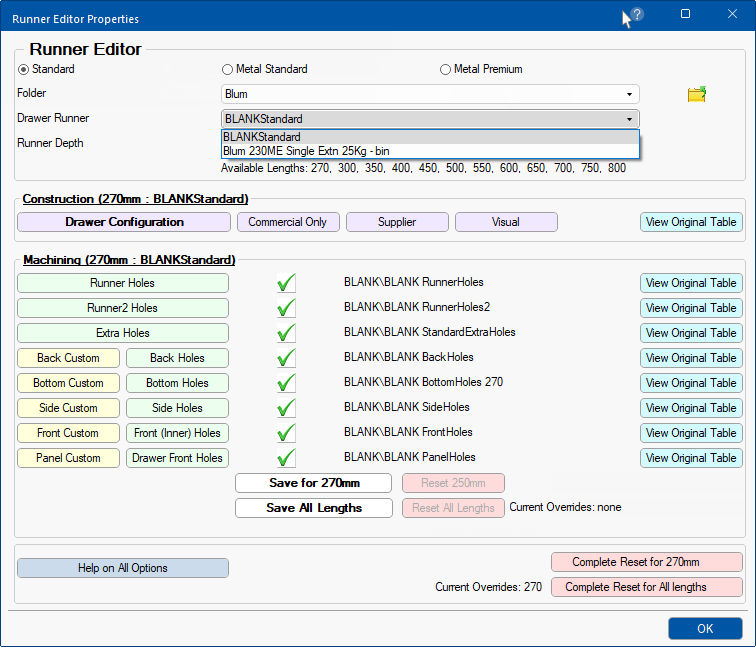
Task: Click green checkmark beside BLANK PanelHoles
Action: pos(286,458)
